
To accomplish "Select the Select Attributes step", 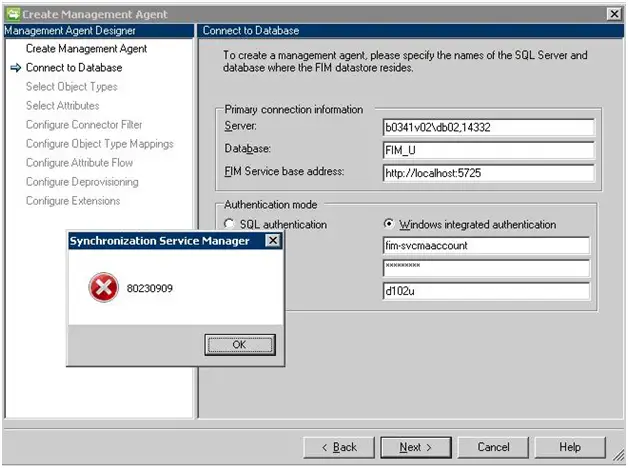I will (x=62, y=106).
